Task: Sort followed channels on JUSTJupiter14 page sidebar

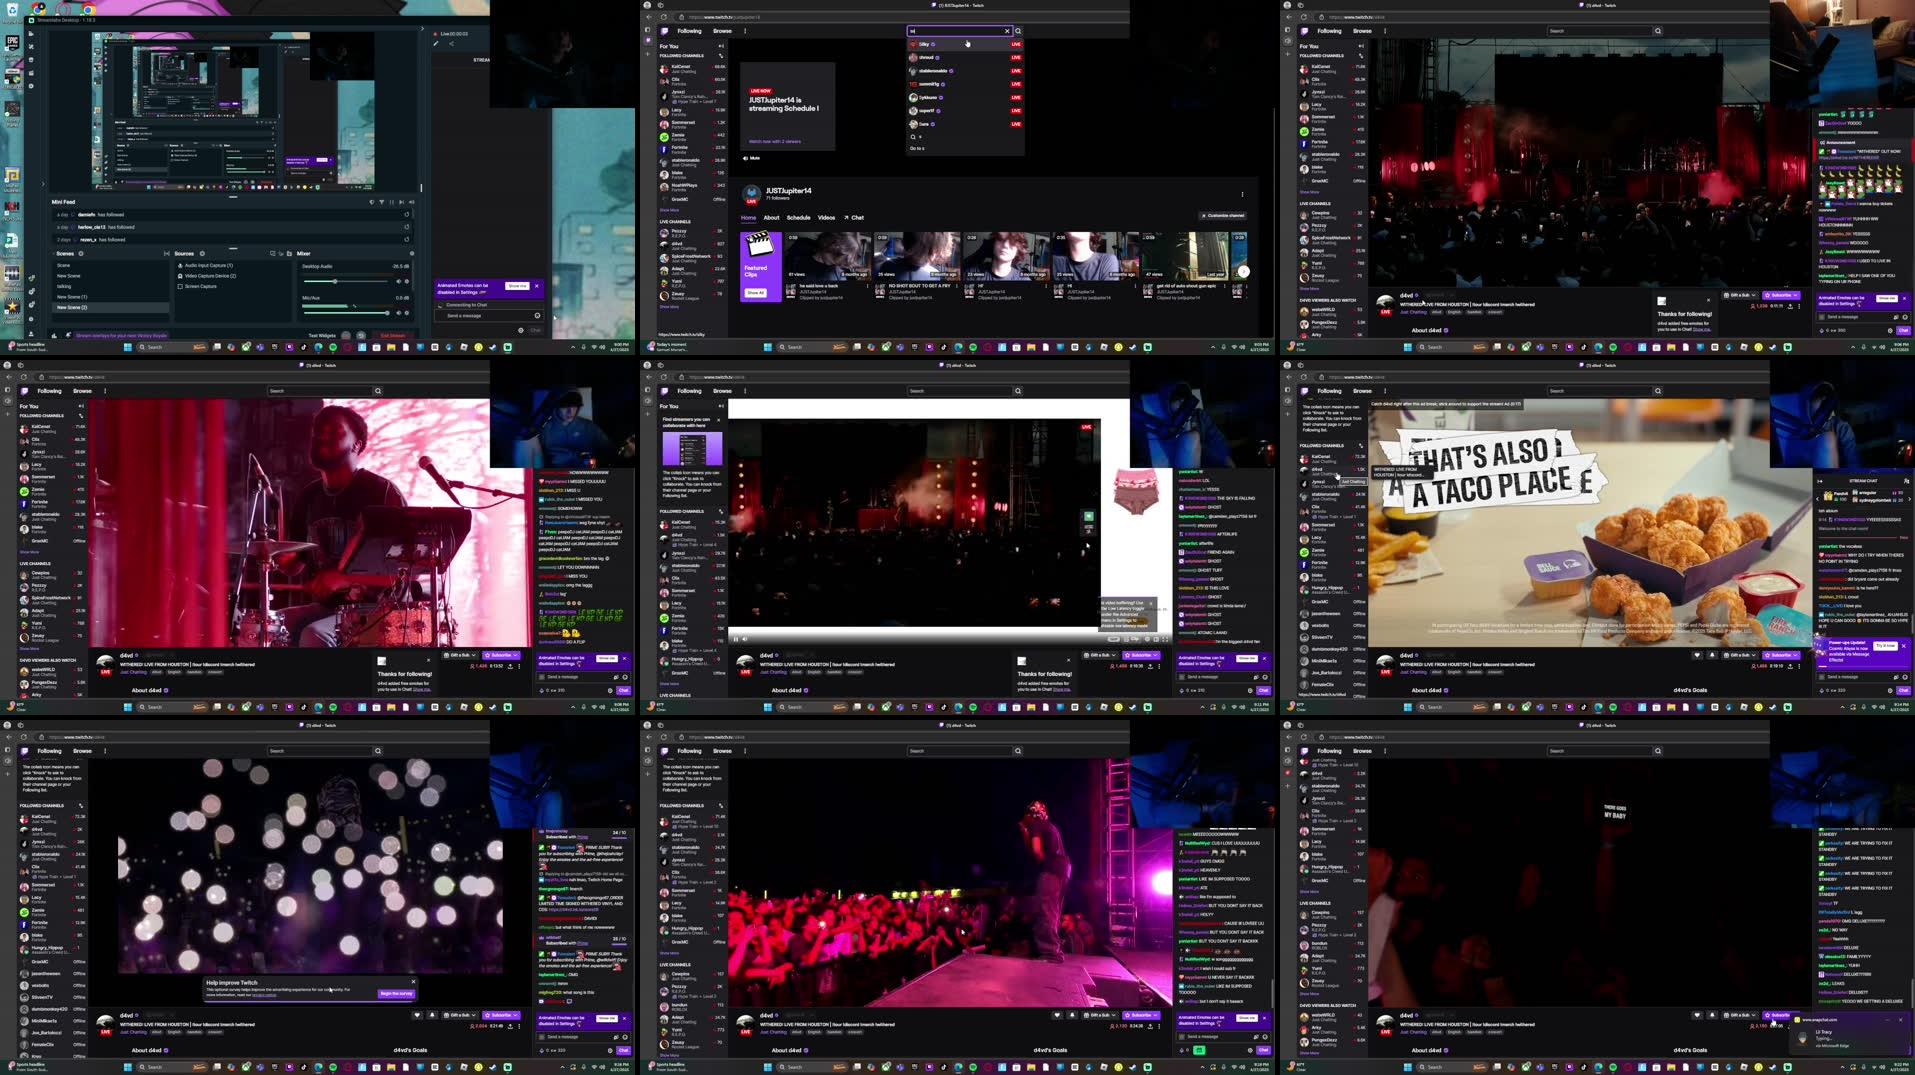Action: click(x=721, y=55)
